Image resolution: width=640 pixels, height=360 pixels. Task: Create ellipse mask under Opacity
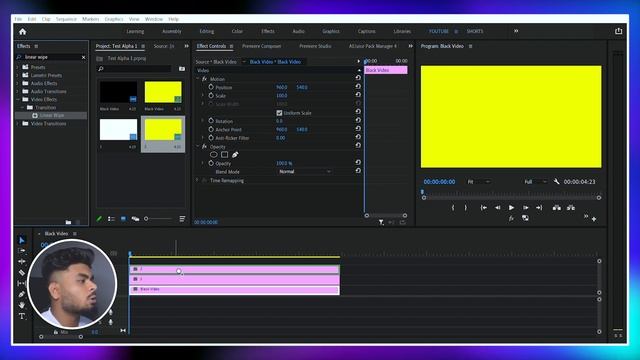pyautogui.click(x=213, y=155)
